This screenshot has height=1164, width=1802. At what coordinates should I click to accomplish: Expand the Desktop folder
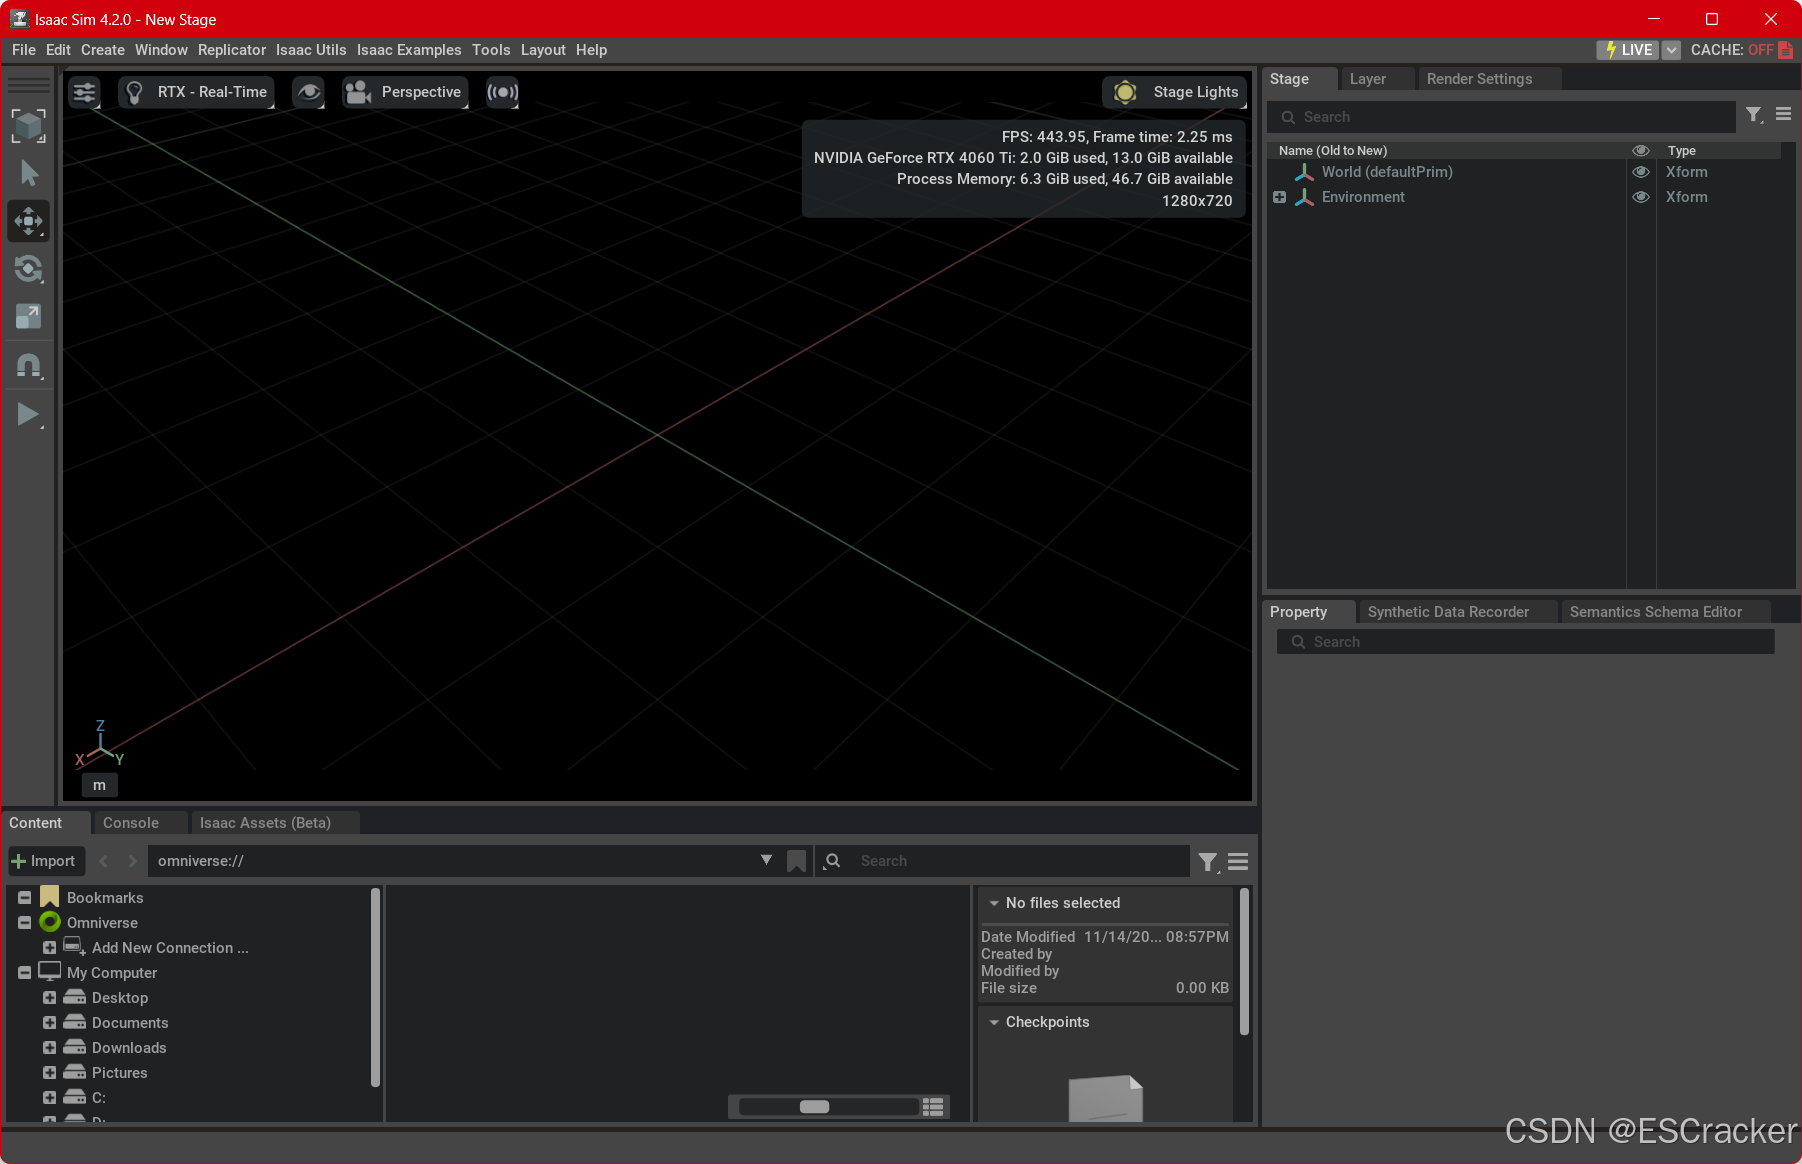[x=50, y=998]
